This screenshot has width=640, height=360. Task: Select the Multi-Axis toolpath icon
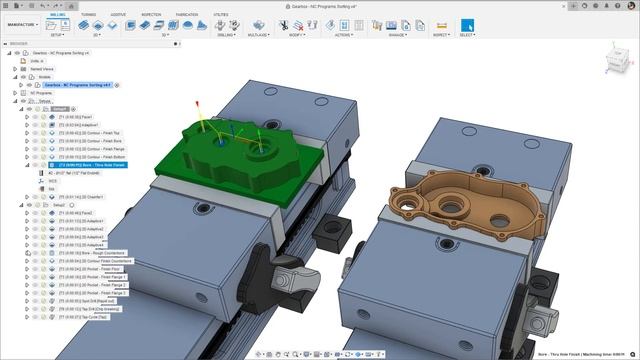258,25
